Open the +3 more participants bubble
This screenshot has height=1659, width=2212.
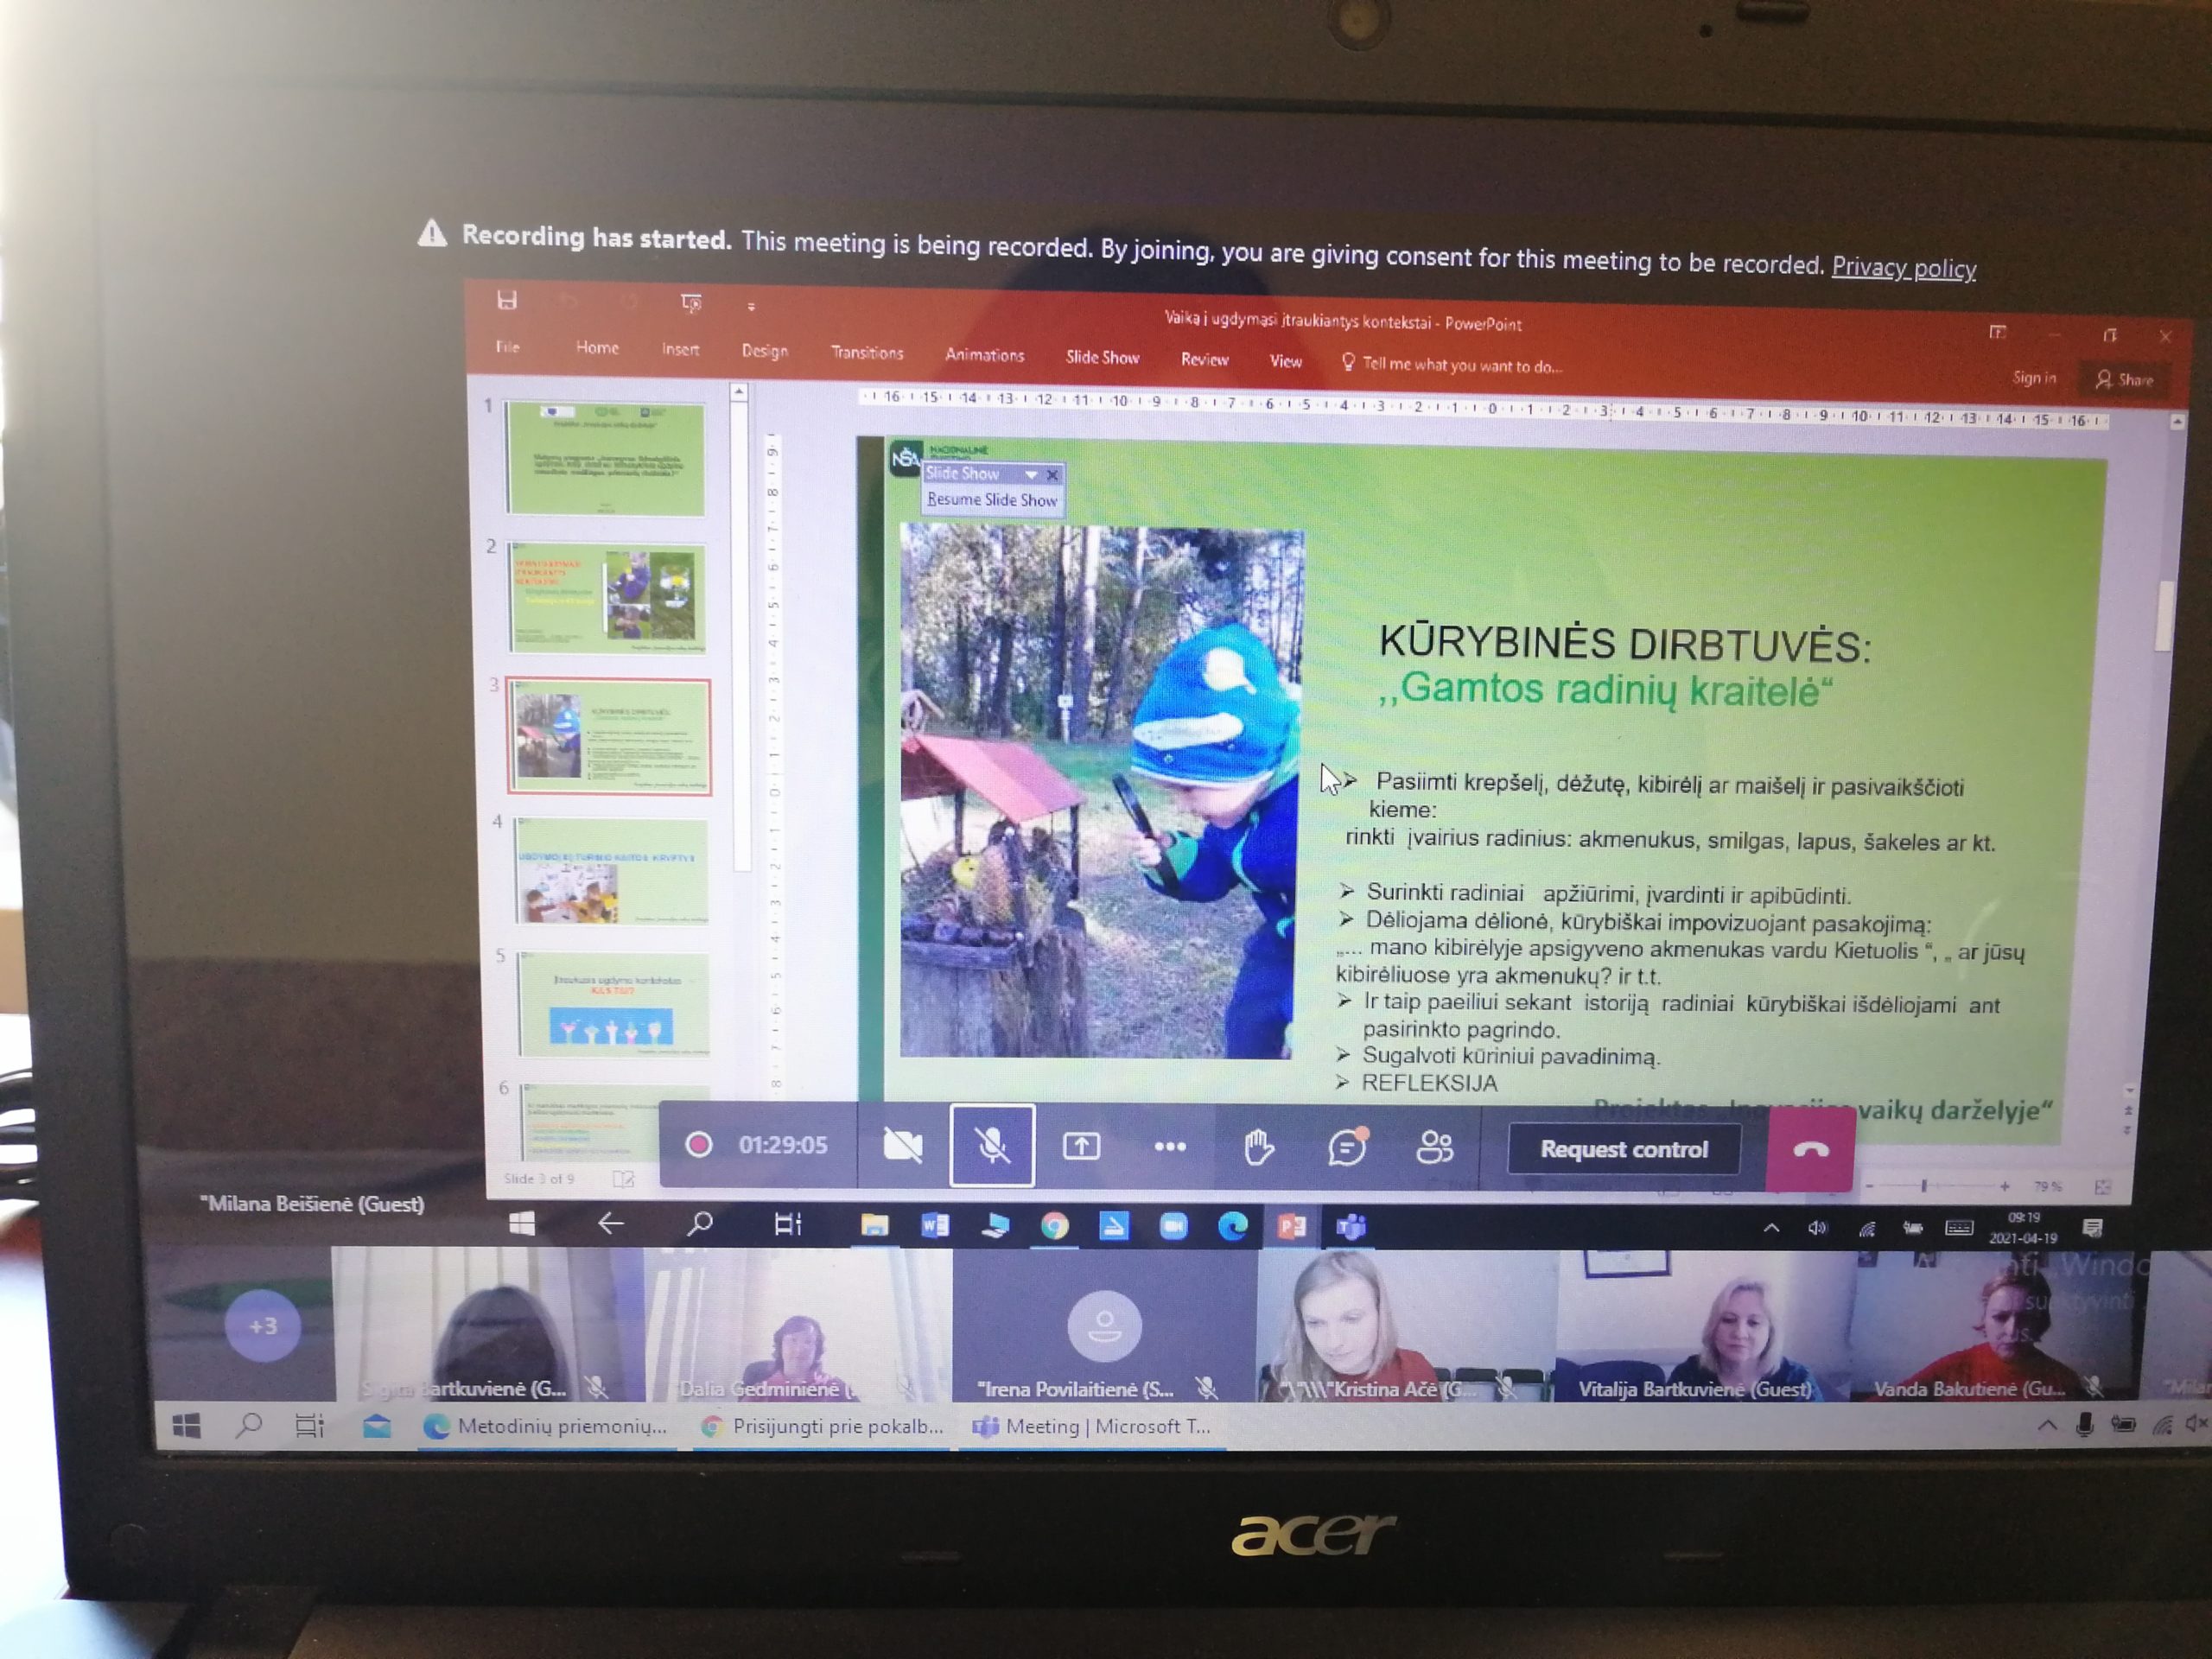tap(263, 1326)
